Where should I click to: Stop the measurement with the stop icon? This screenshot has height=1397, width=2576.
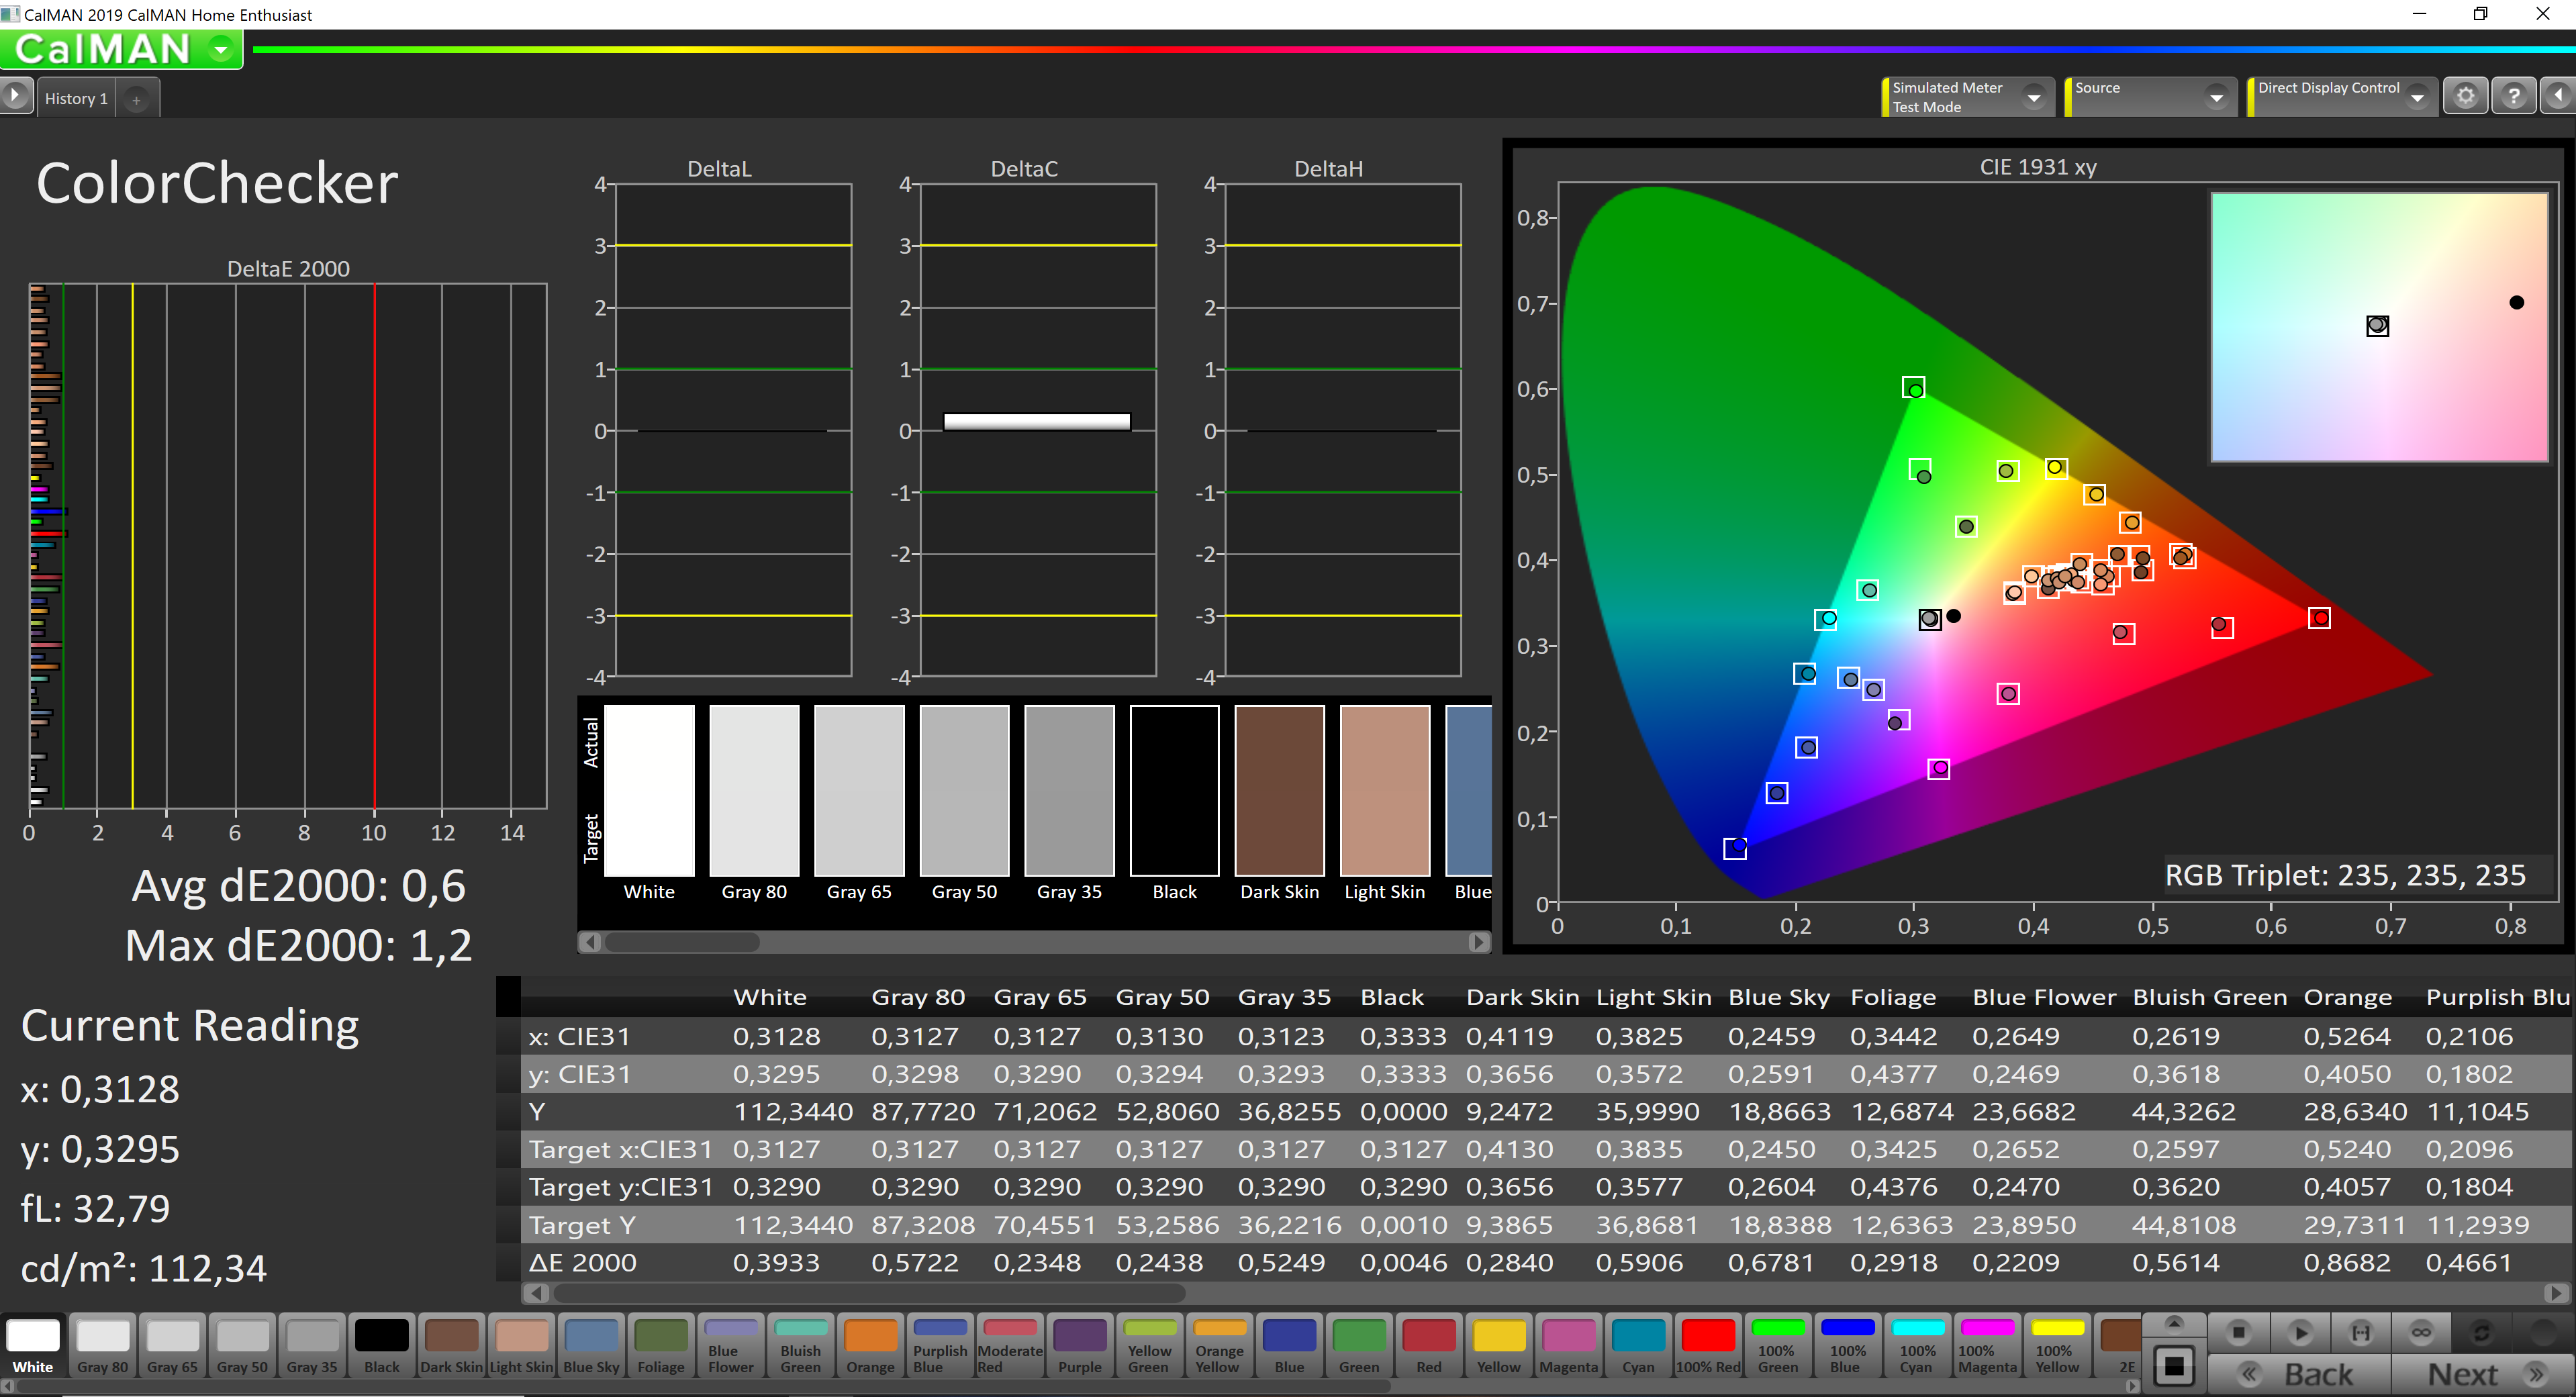[x=2238, y=1332]
